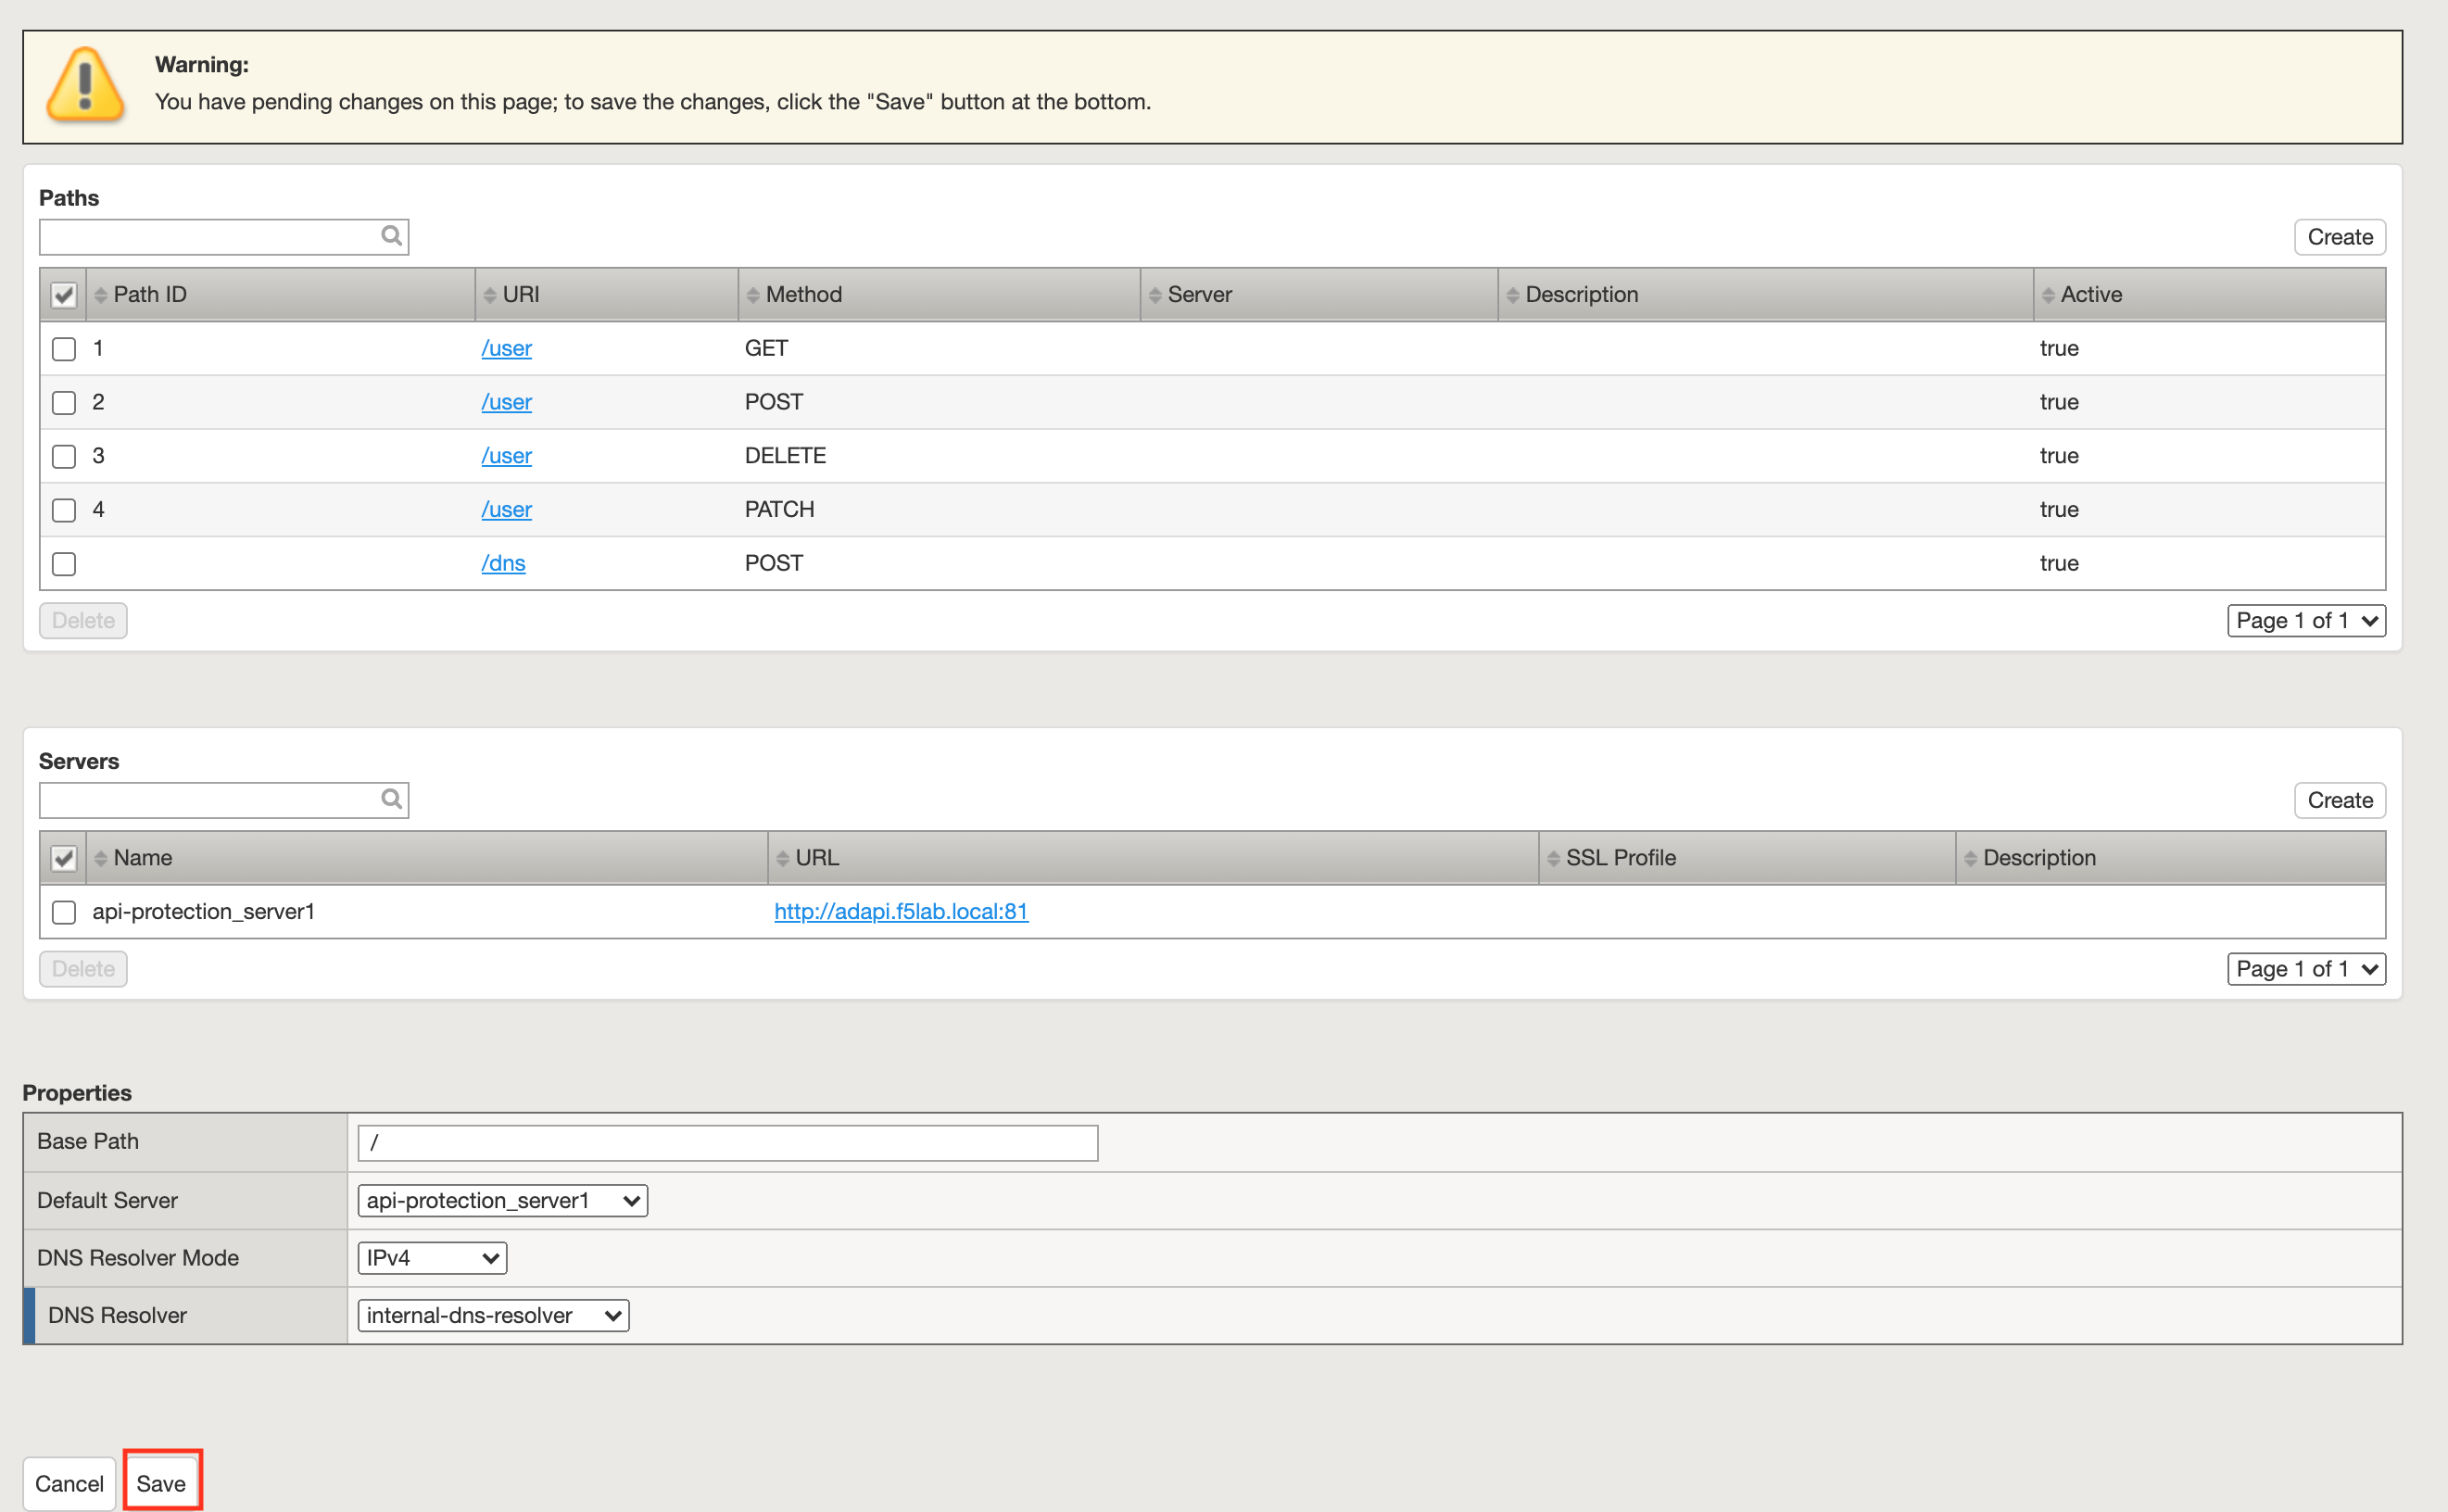Click the PATCH method cell
Viewport: 2448px width, 1512px height.
coord(779,510)
